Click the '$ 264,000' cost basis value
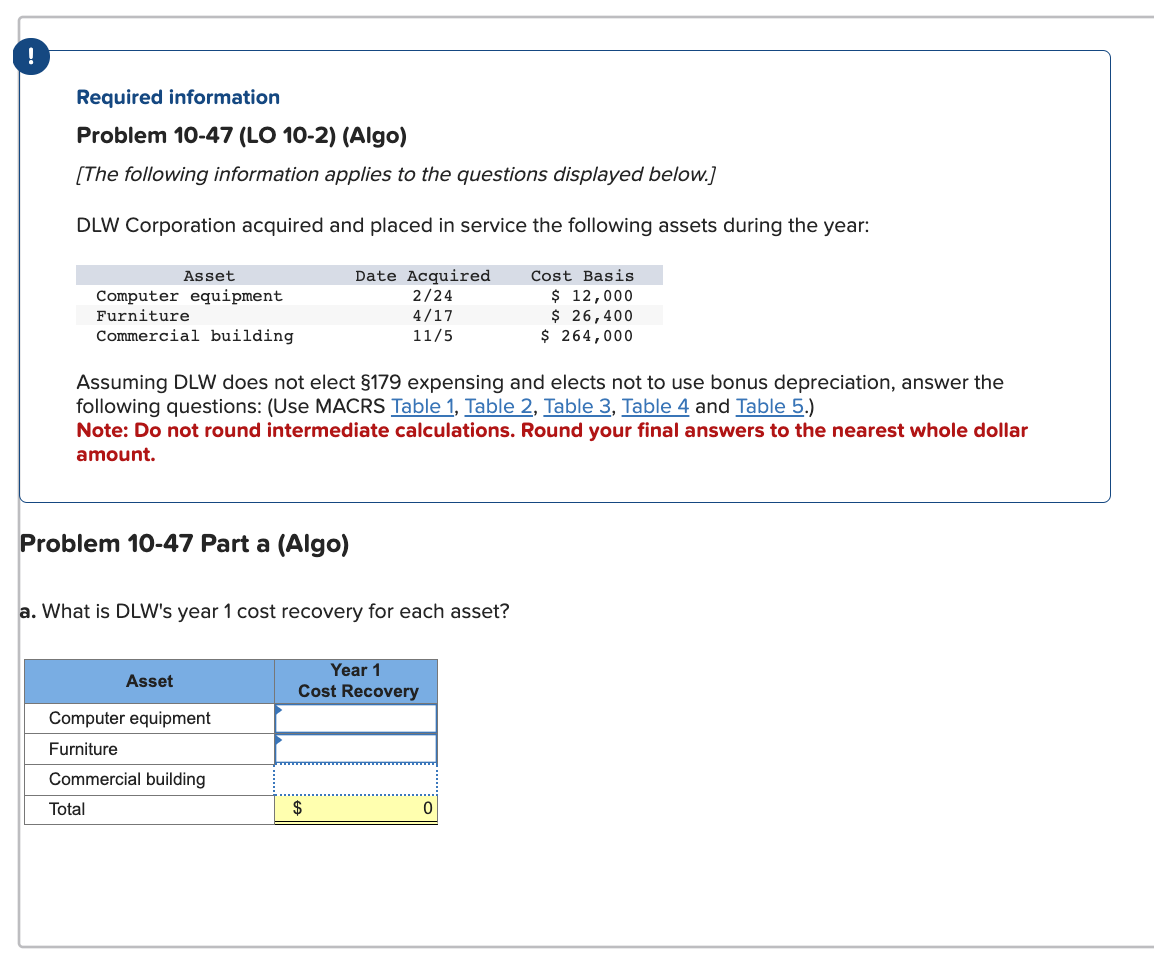 point(587,336)
